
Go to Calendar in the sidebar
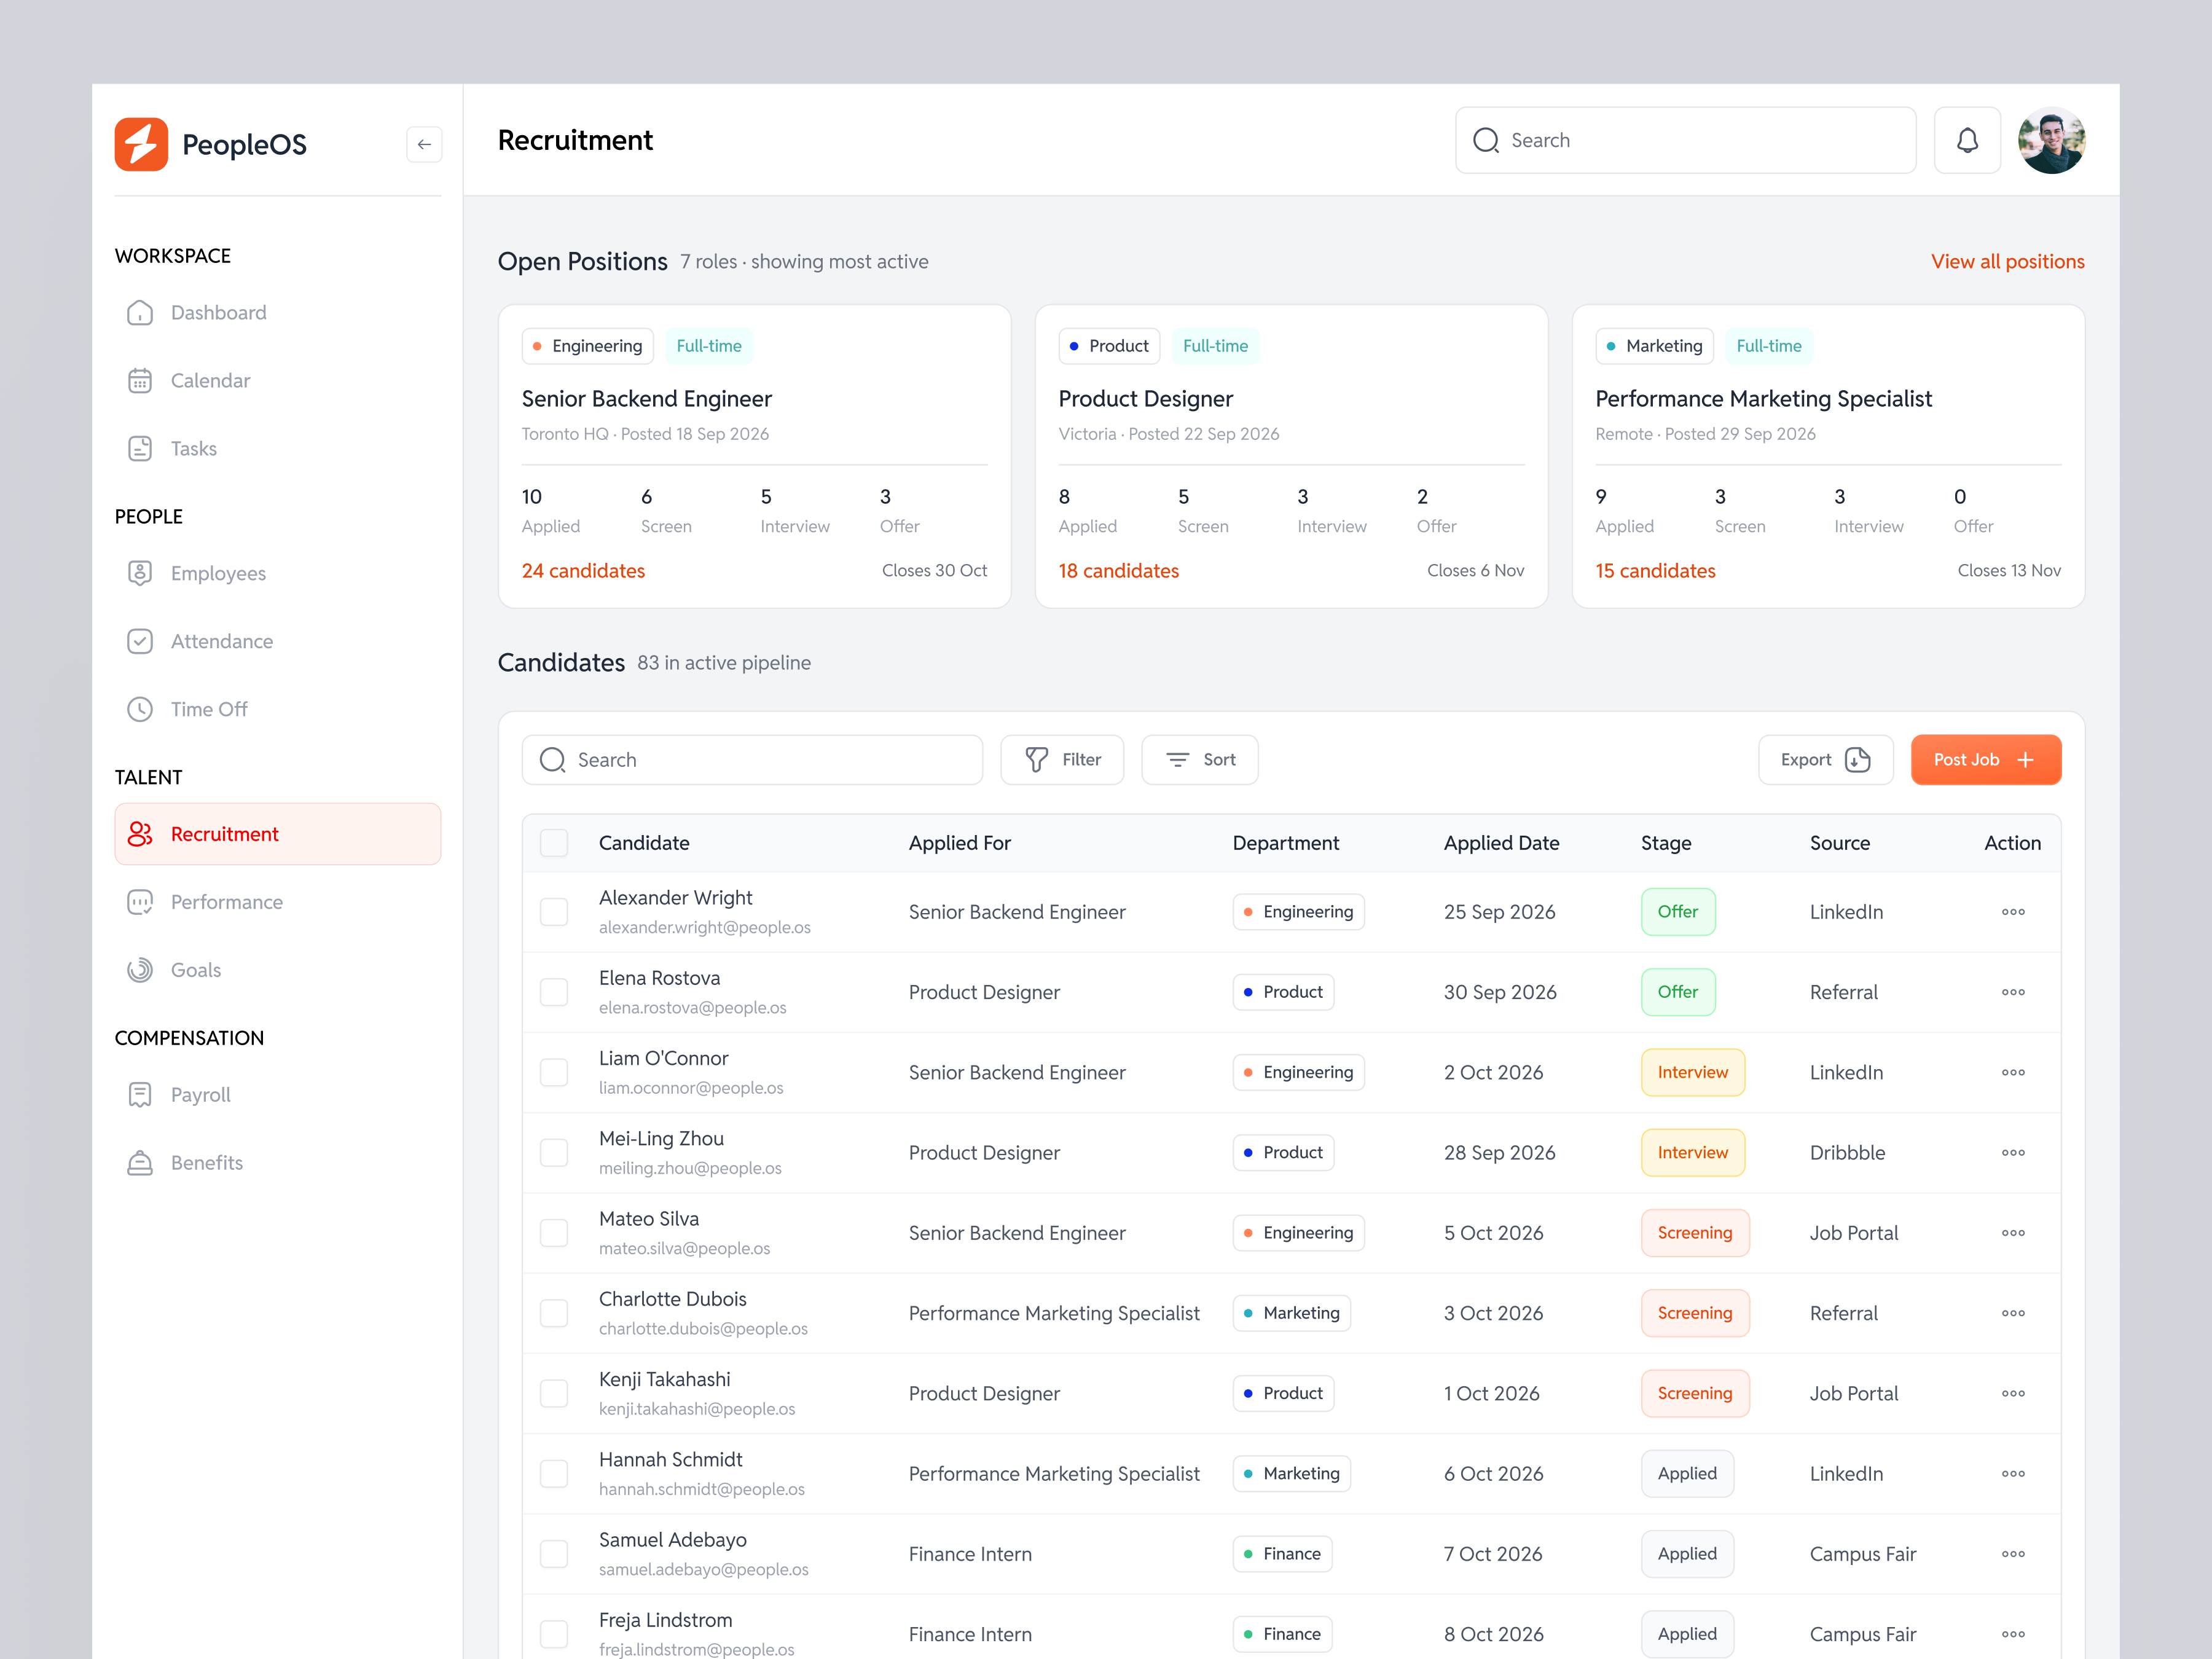278,381
